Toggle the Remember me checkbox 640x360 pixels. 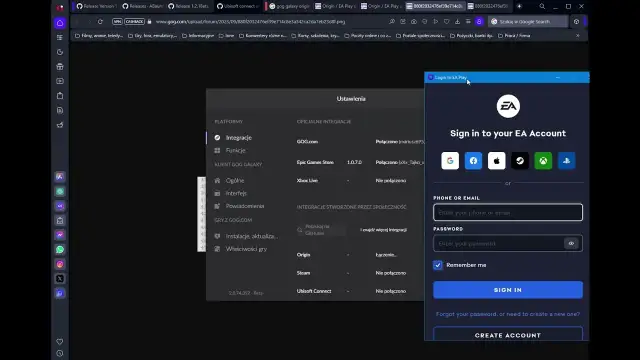pos(438,265)
